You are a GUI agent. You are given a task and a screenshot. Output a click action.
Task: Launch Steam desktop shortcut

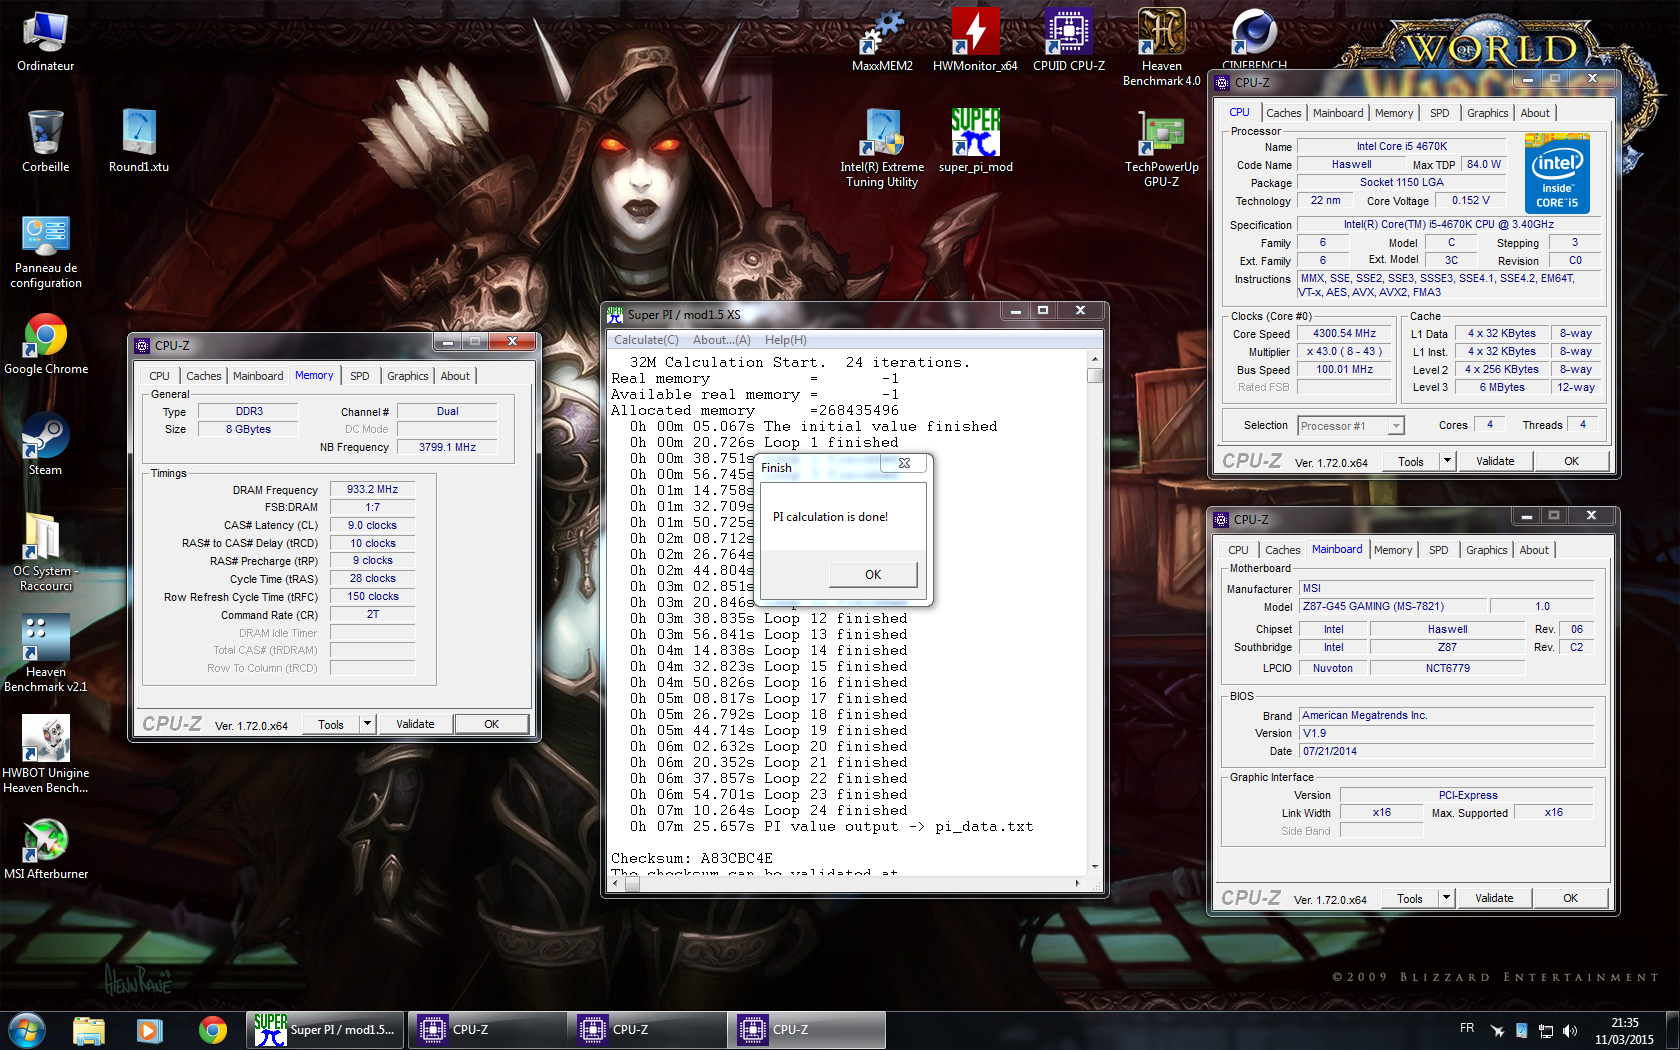tap(45, 445)
